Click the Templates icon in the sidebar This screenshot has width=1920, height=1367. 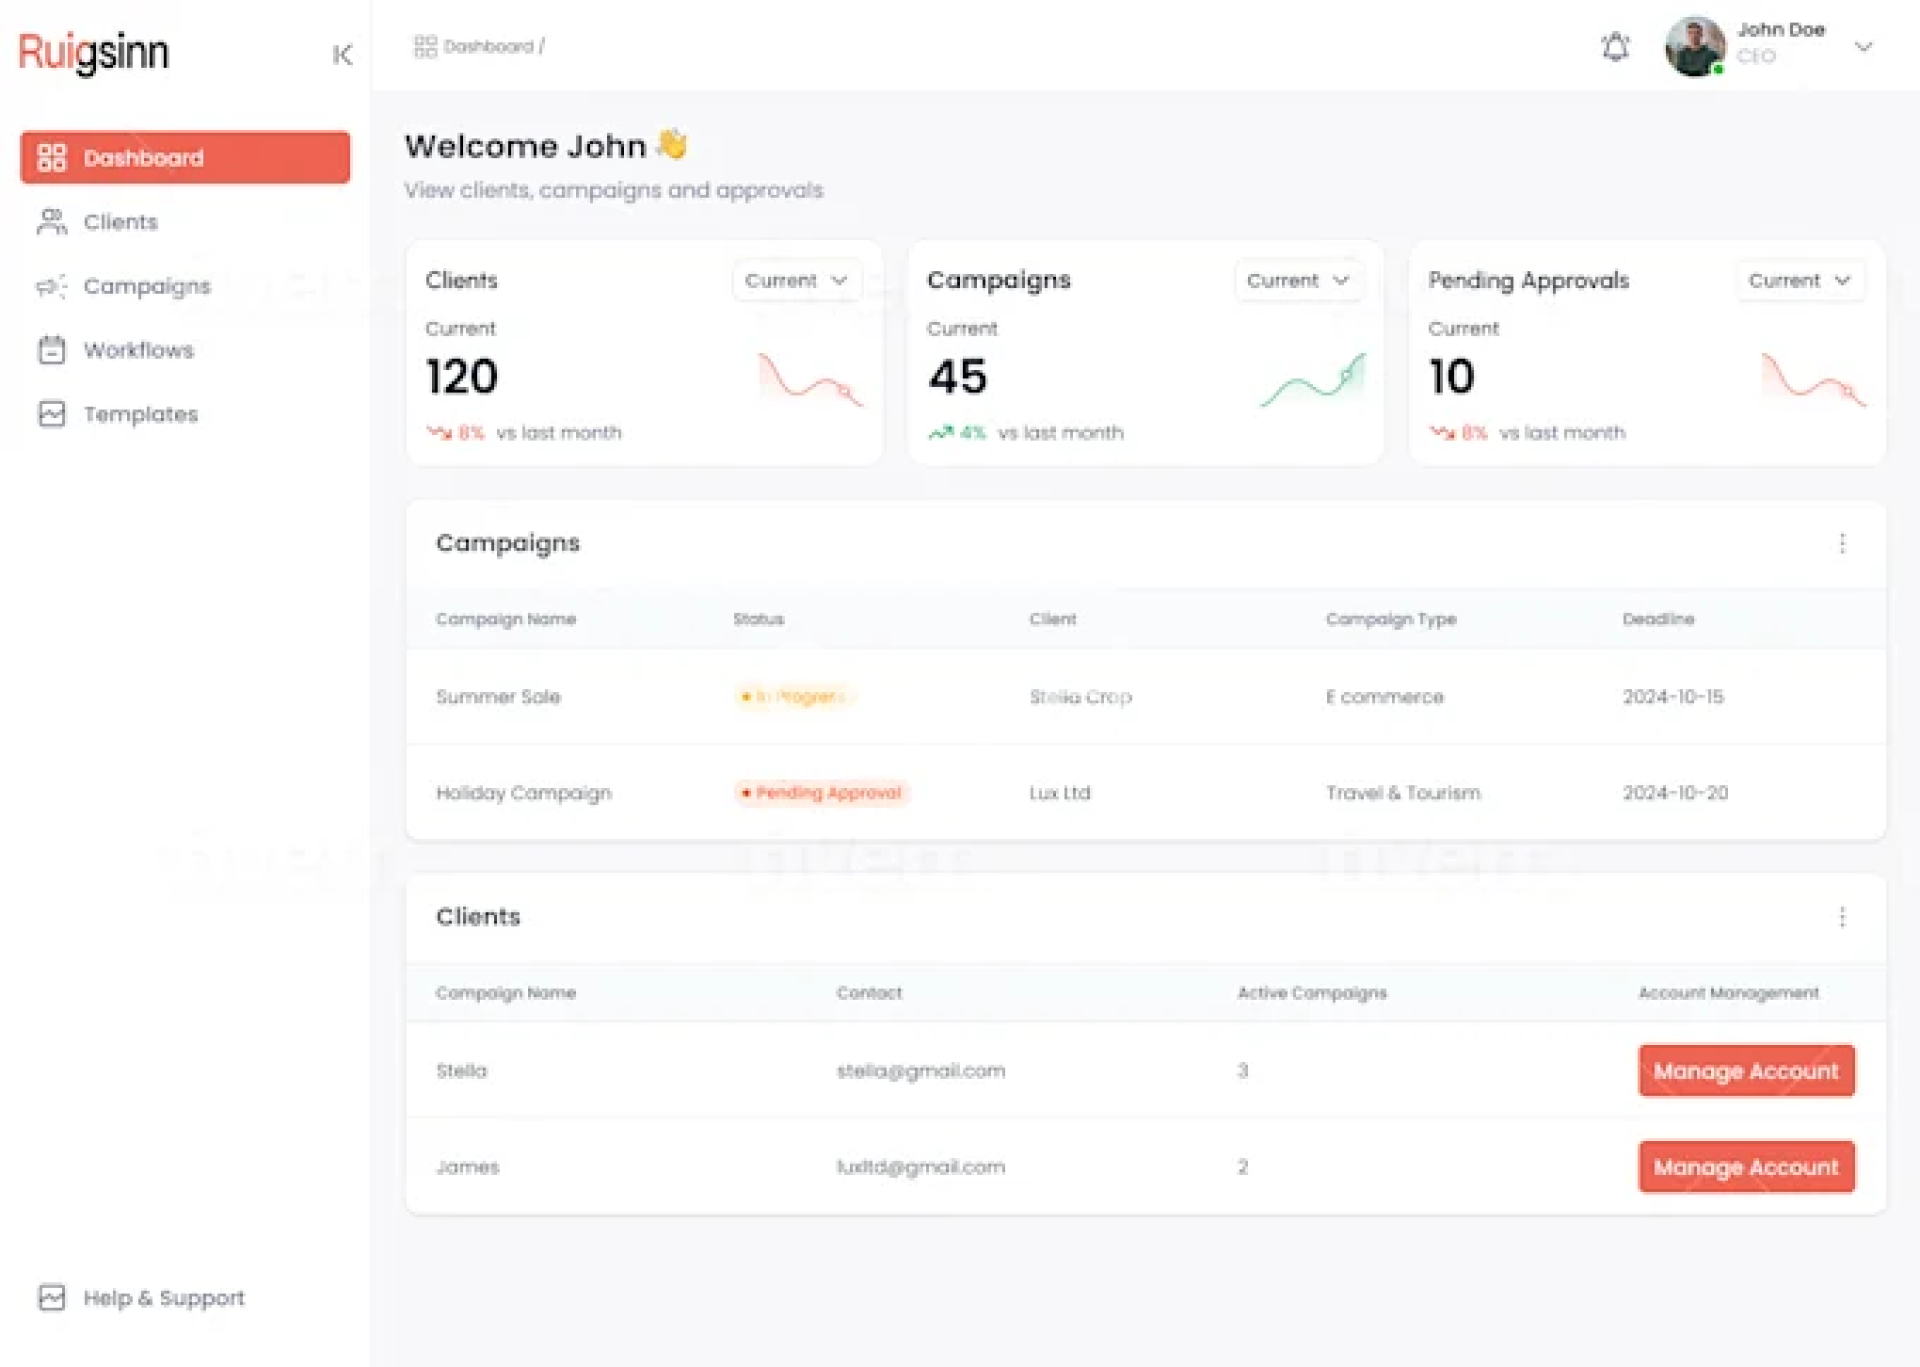[x=51, y=414]
